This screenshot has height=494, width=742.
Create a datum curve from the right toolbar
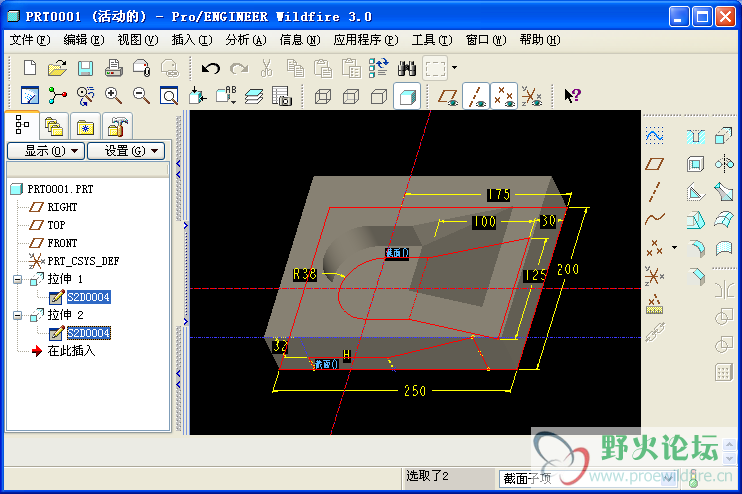tap(654, 219)
